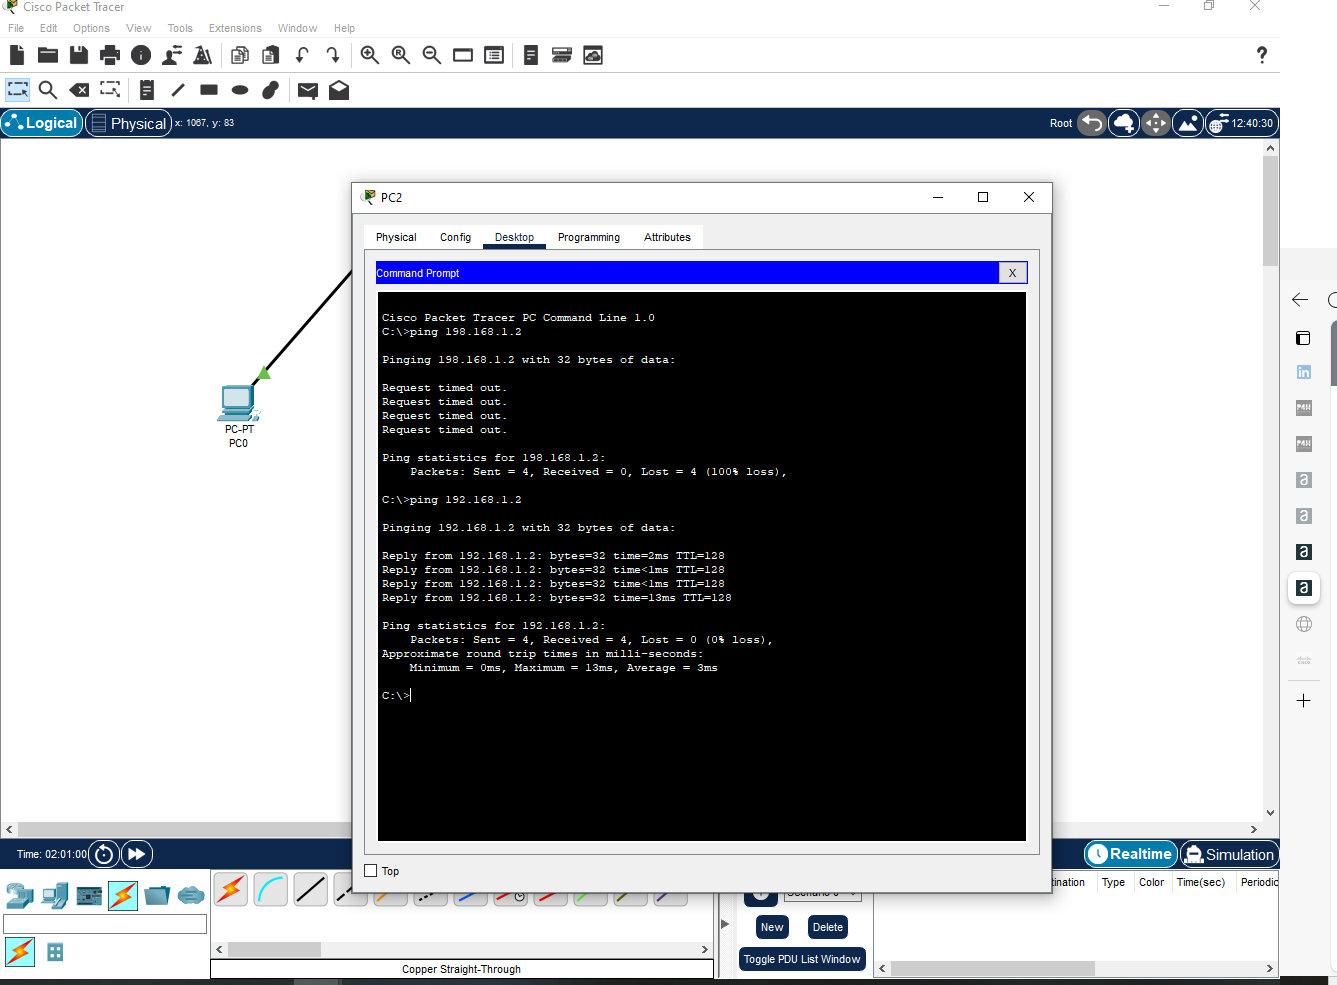Open a file with the folder icon

tap(48, 55)
